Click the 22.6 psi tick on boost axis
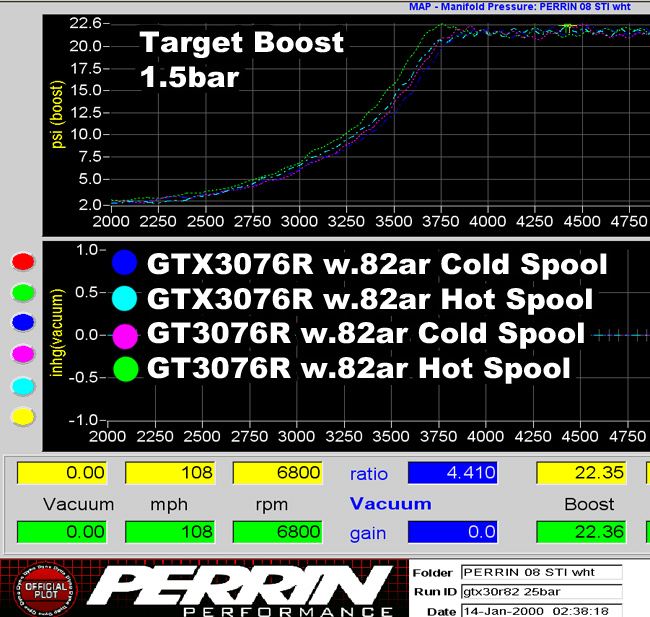Image resolution: width=650 pixels, height=617 pixels. 85,23
